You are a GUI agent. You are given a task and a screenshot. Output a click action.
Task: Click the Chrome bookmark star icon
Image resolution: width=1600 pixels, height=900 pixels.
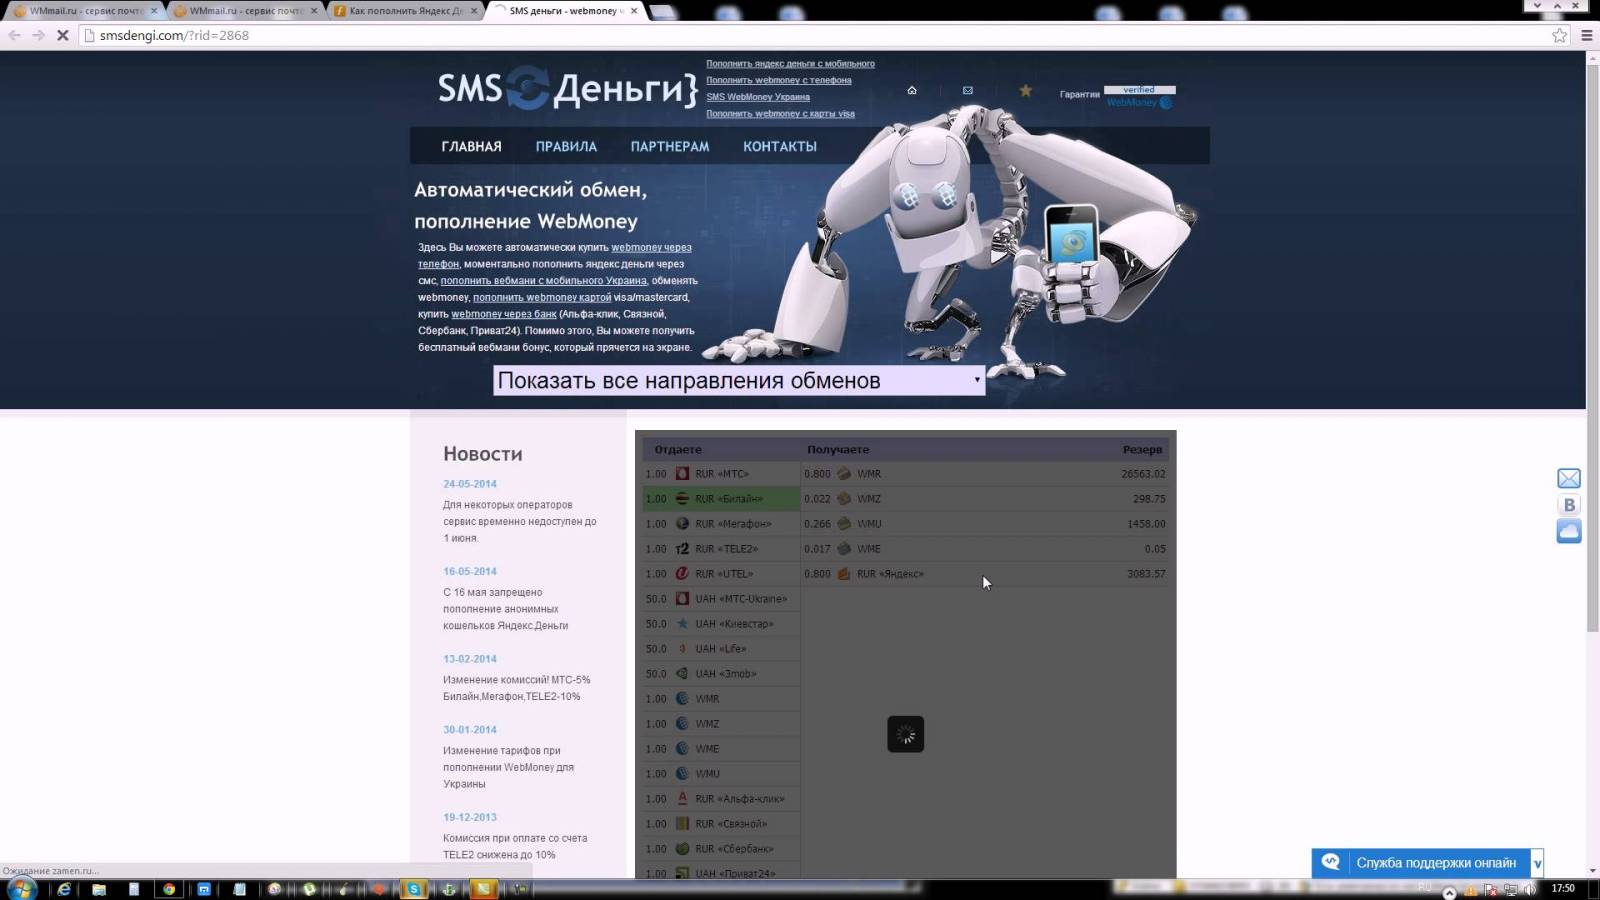(1559, 35)
